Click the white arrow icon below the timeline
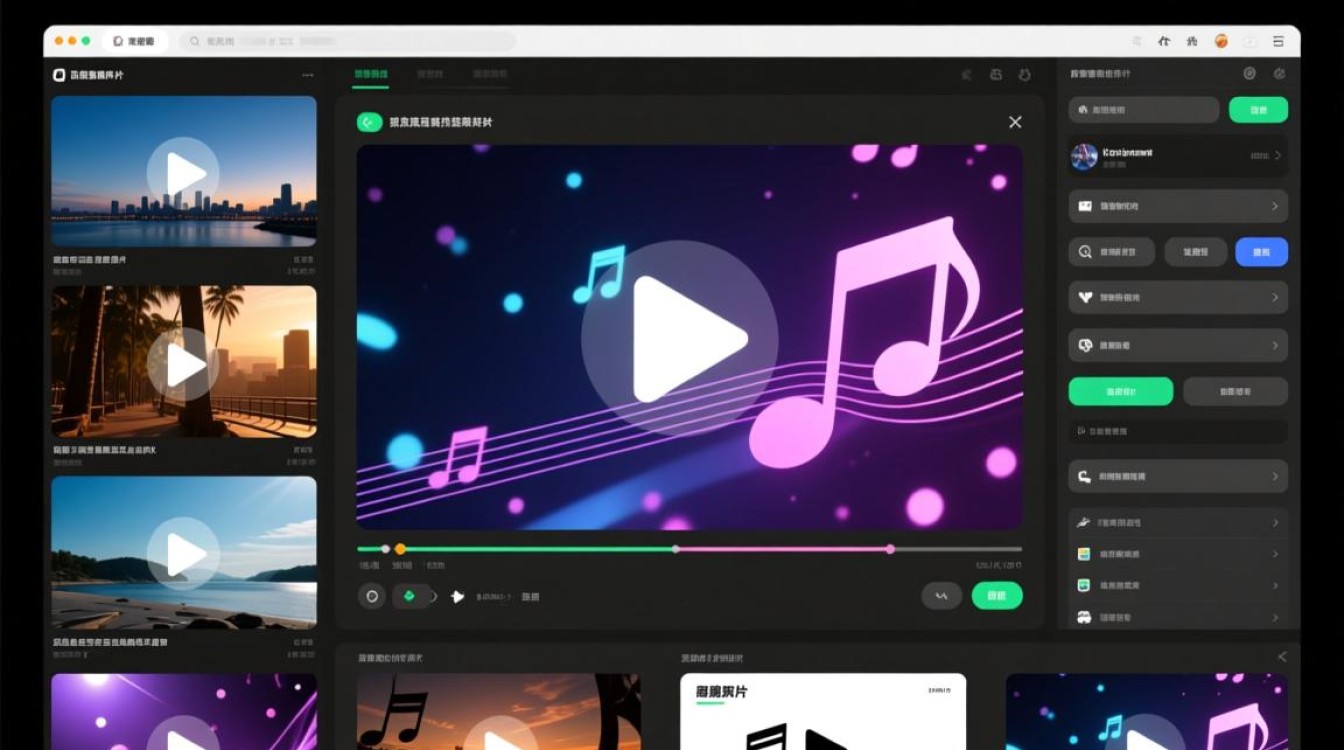 click(x=458, y=596)
